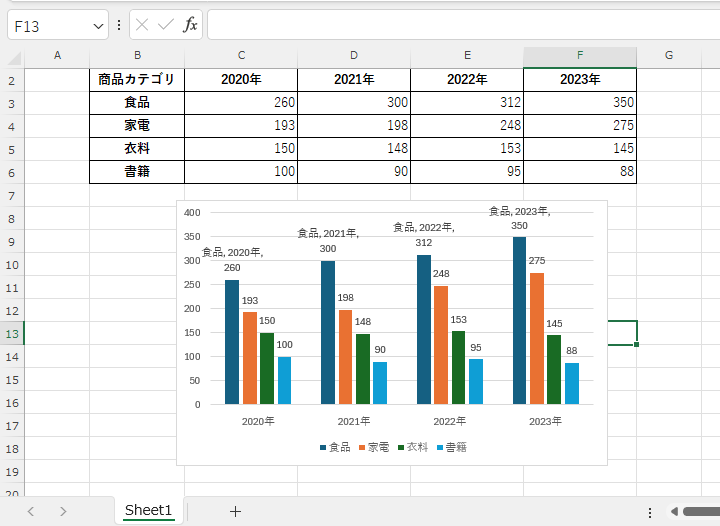Click the fill handle of cell F13
720x526 pixels.
point(636,344)
